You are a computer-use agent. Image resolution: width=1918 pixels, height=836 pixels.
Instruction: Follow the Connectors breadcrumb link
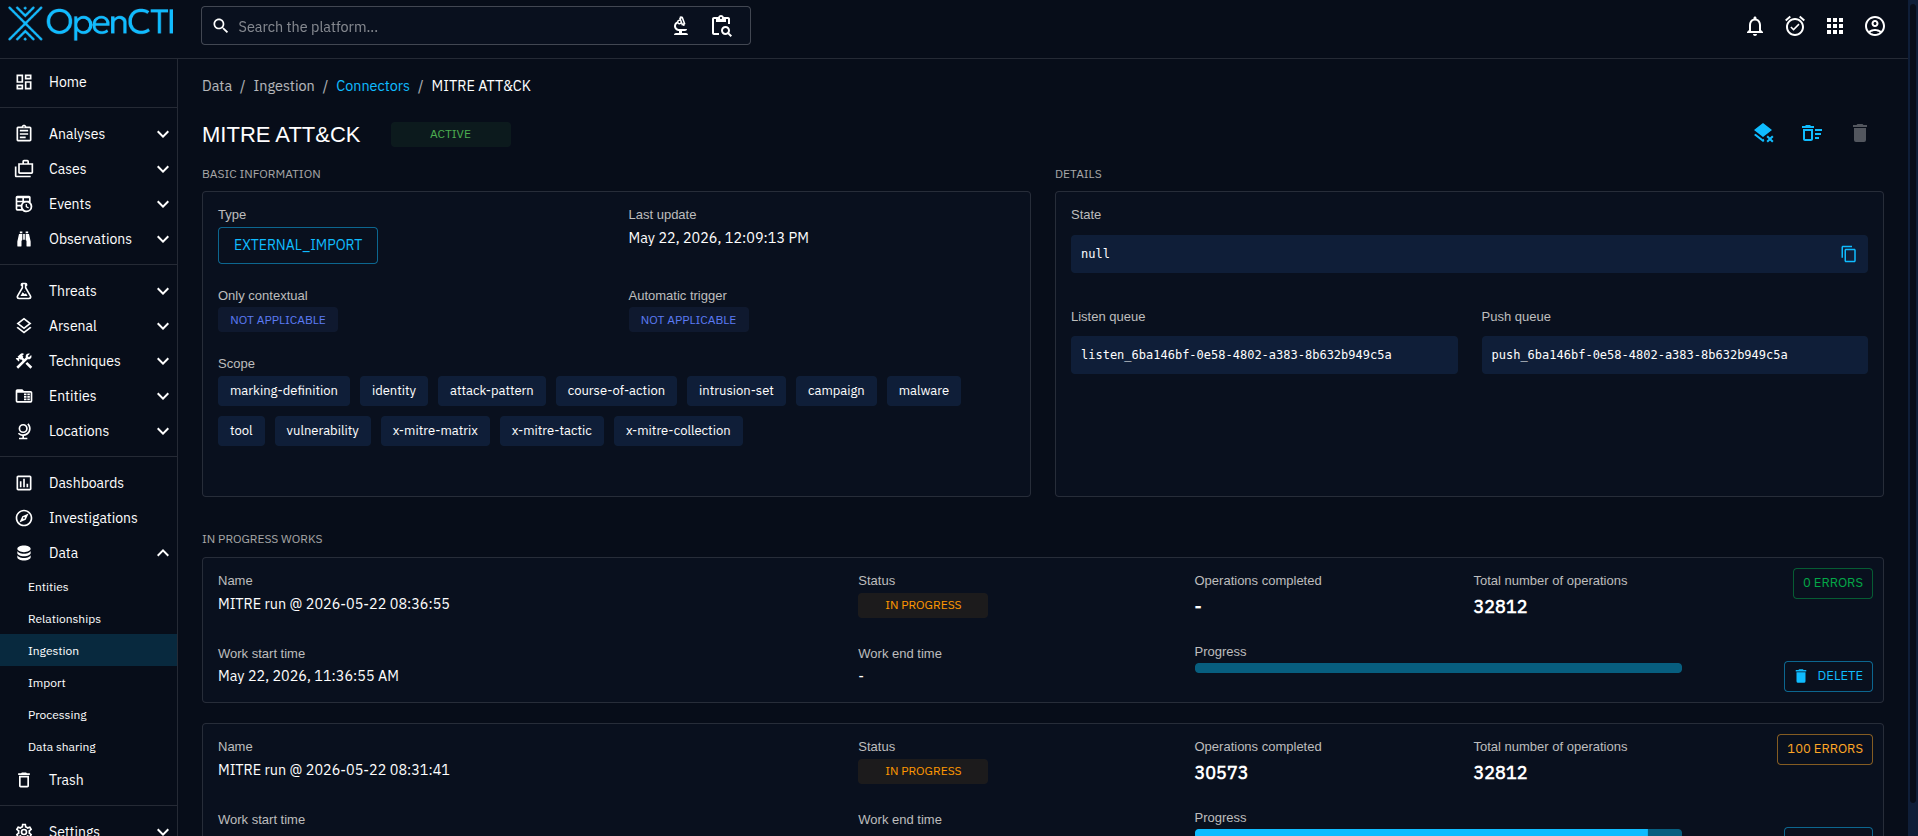[373, 86]
